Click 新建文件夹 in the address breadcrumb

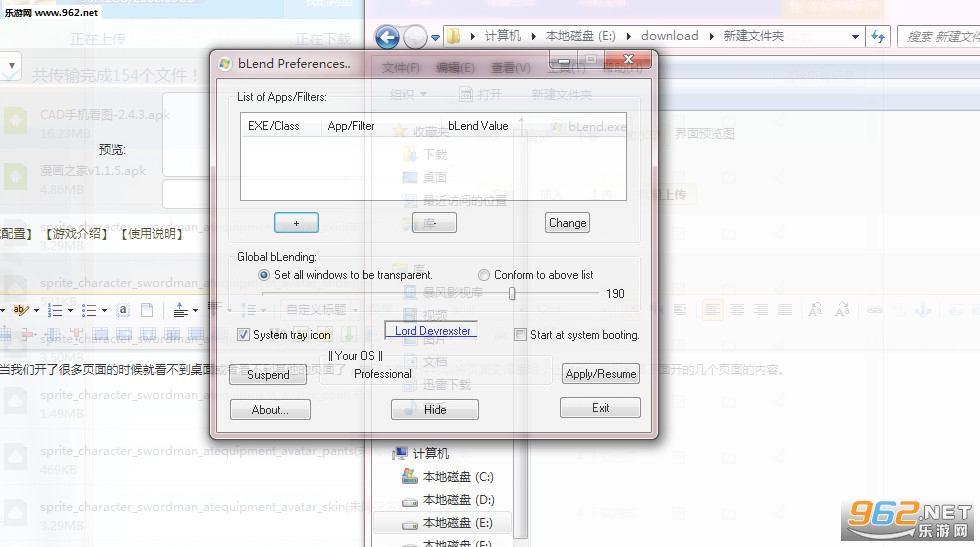pyautogui.click(x=754, y=36)
